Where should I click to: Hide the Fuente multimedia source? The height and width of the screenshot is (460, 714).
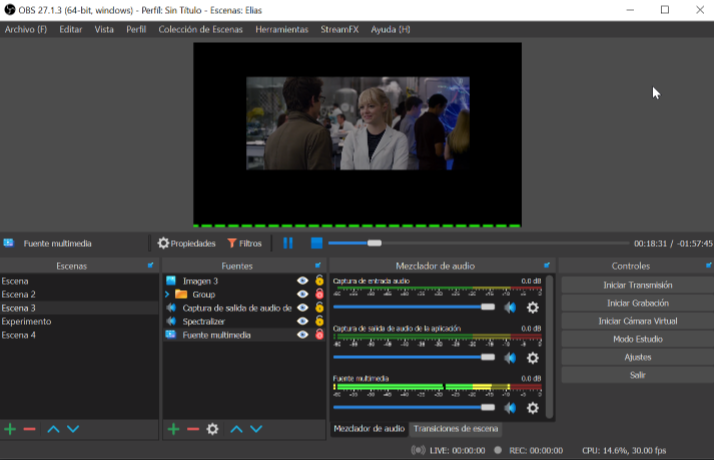[x=302, y=335]
